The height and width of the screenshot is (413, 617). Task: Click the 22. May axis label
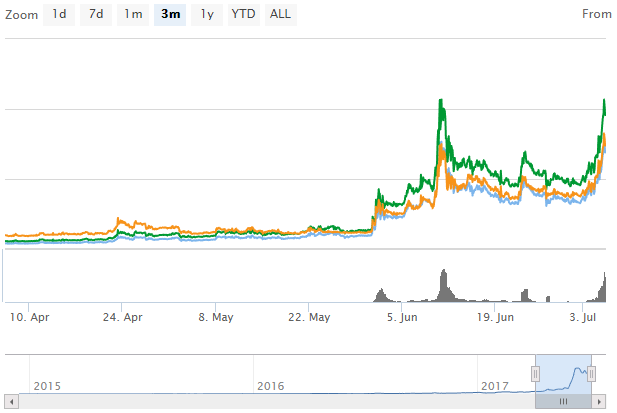coord(309,317)
